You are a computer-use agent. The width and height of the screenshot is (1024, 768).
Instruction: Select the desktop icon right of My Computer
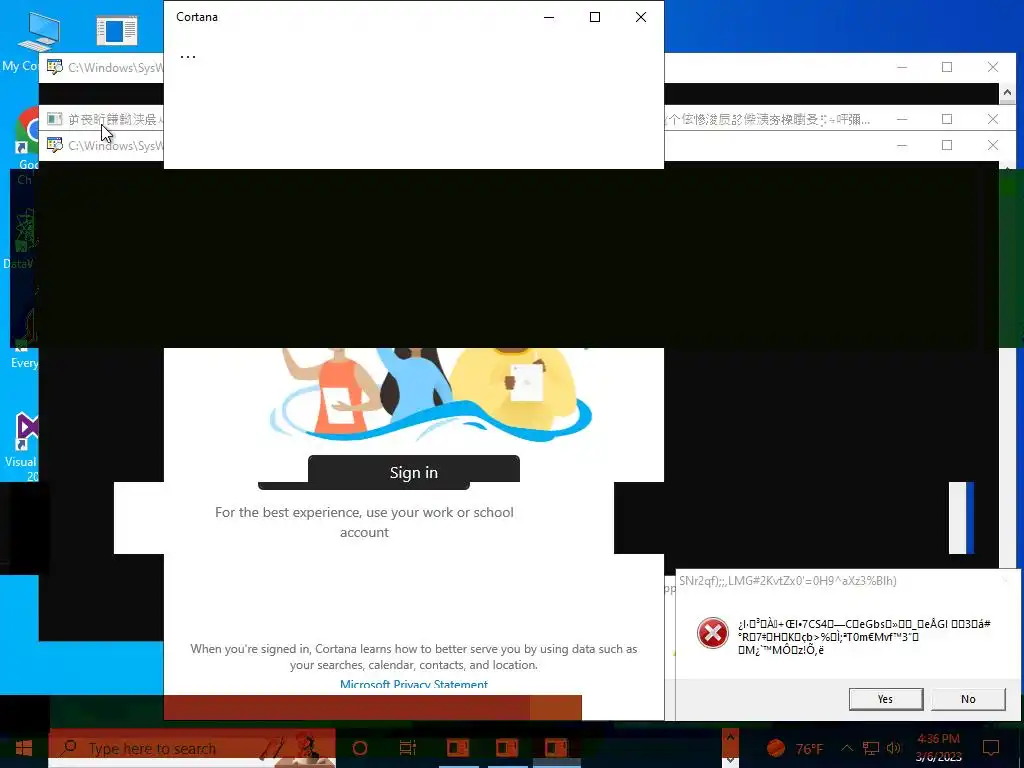(116, 31)
